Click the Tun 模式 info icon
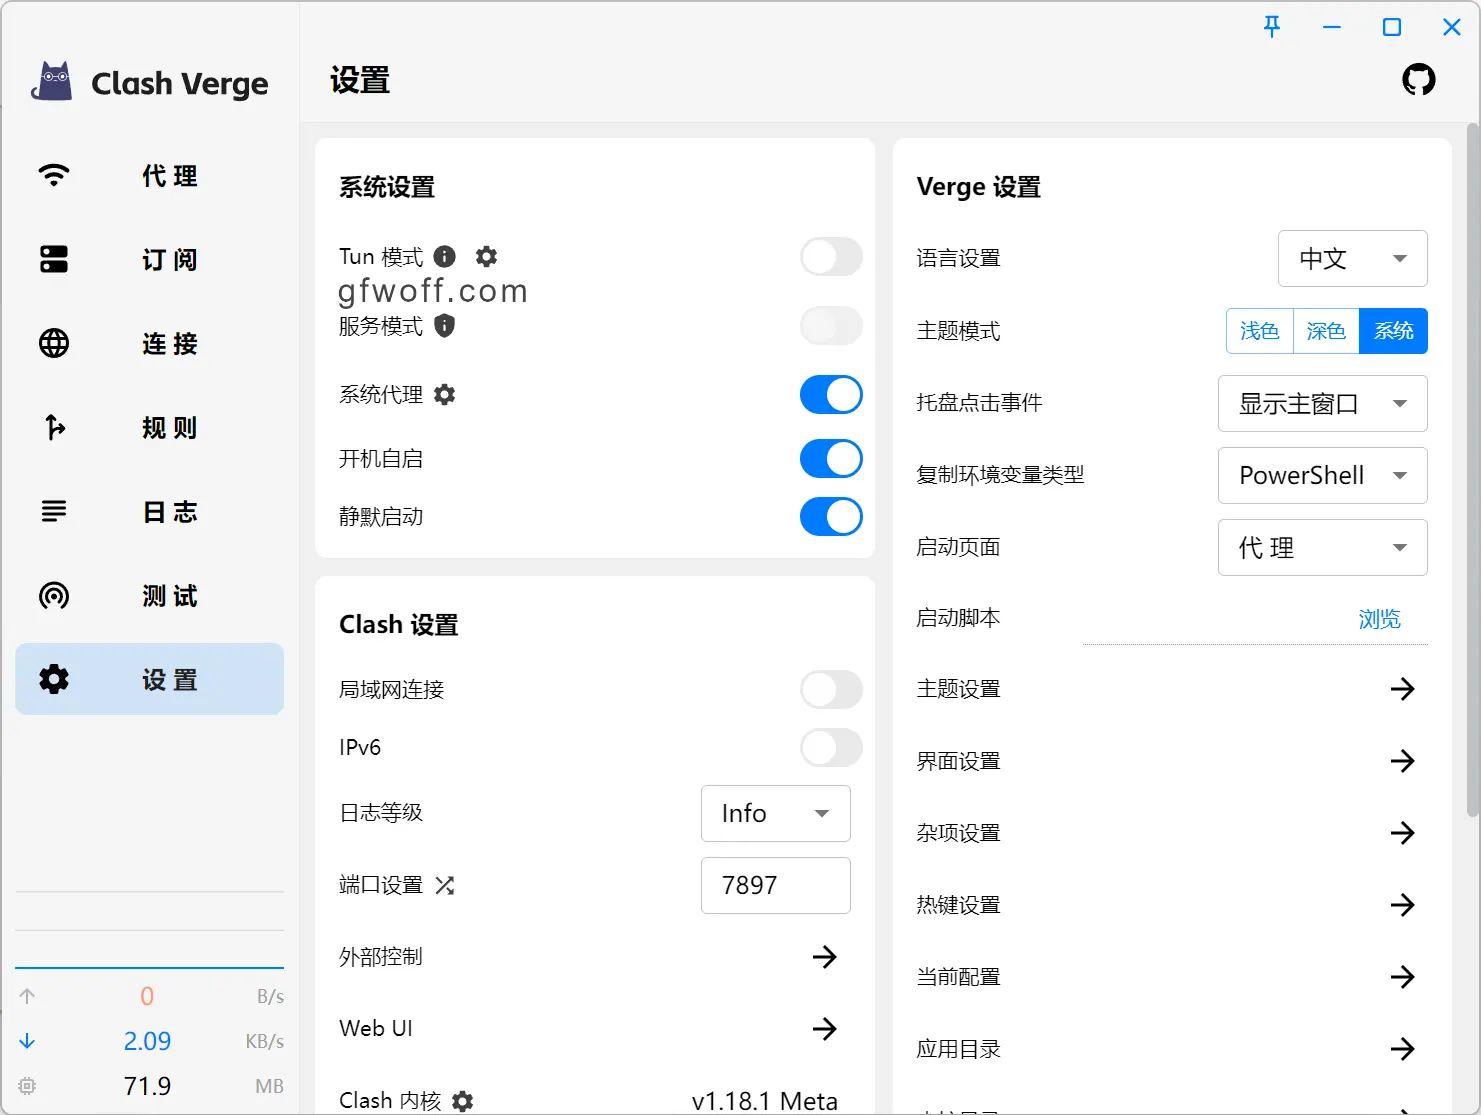 coord(445,257)
